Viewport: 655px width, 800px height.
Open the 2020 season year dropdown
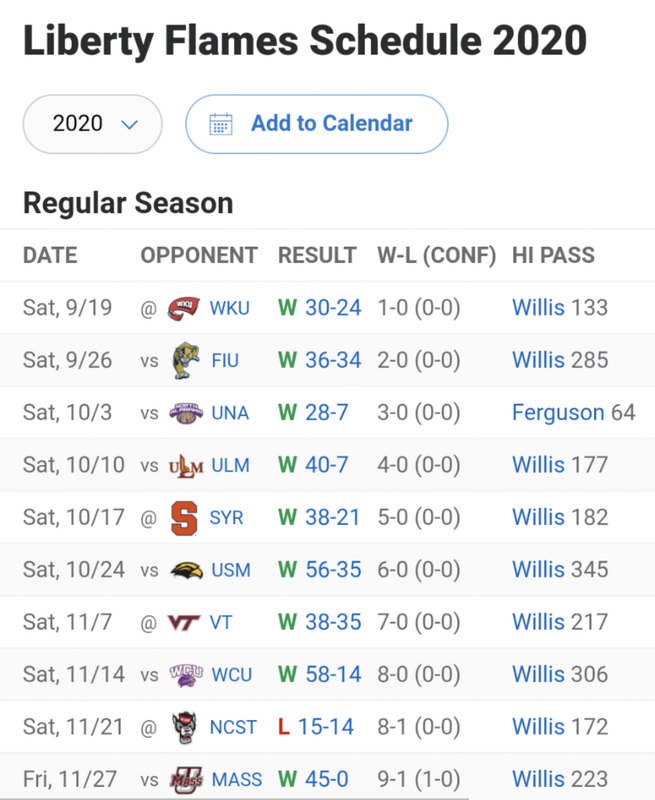click(93, 124)
